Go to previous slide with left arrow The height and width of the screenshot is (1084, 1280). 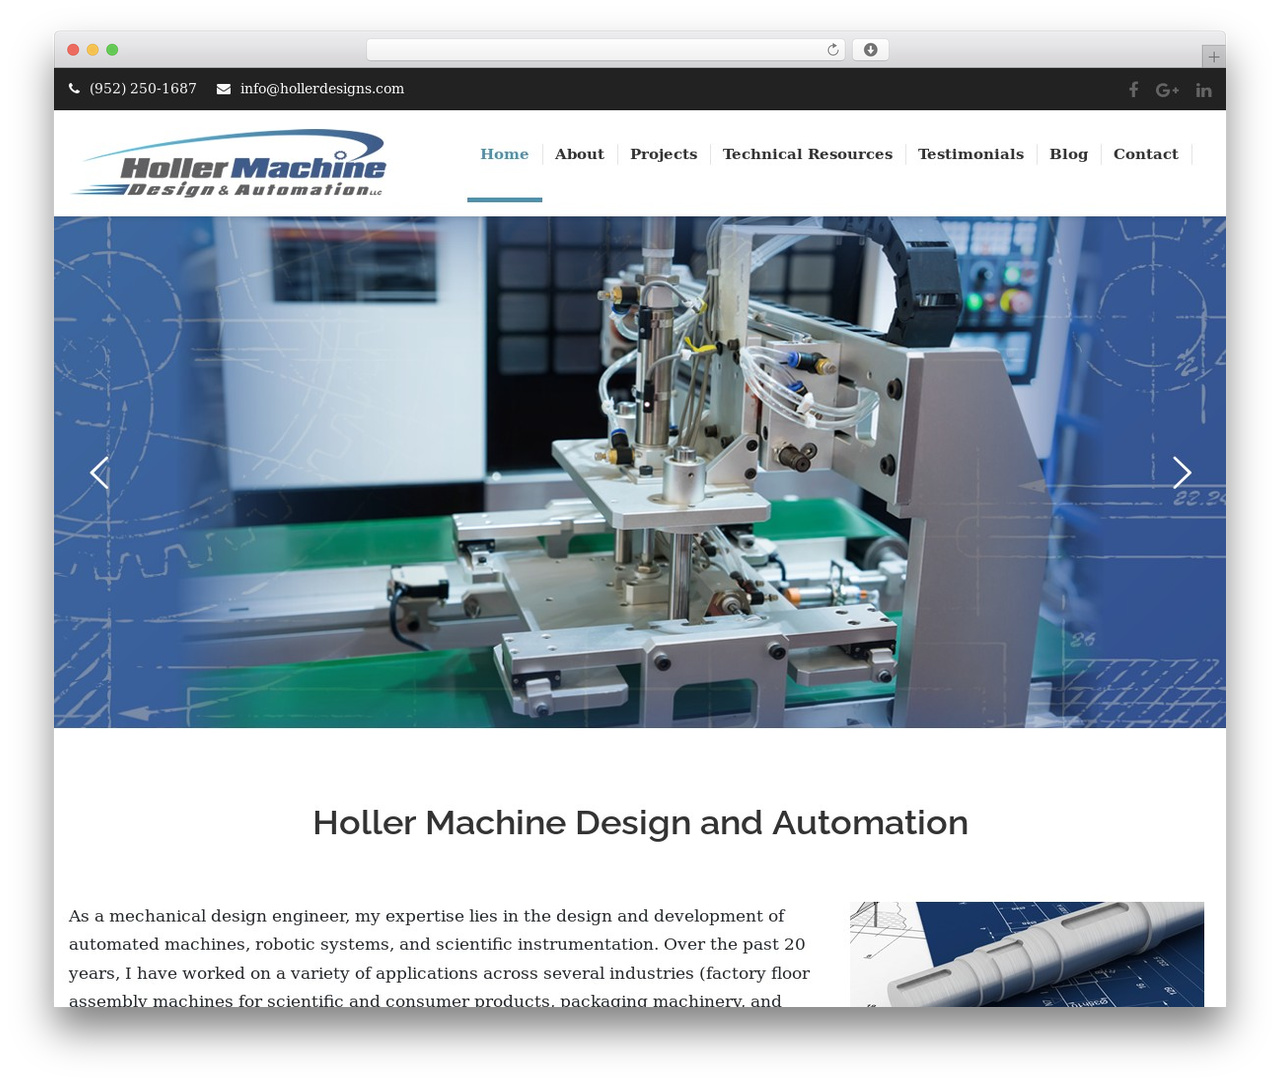(x=99, y=472)
